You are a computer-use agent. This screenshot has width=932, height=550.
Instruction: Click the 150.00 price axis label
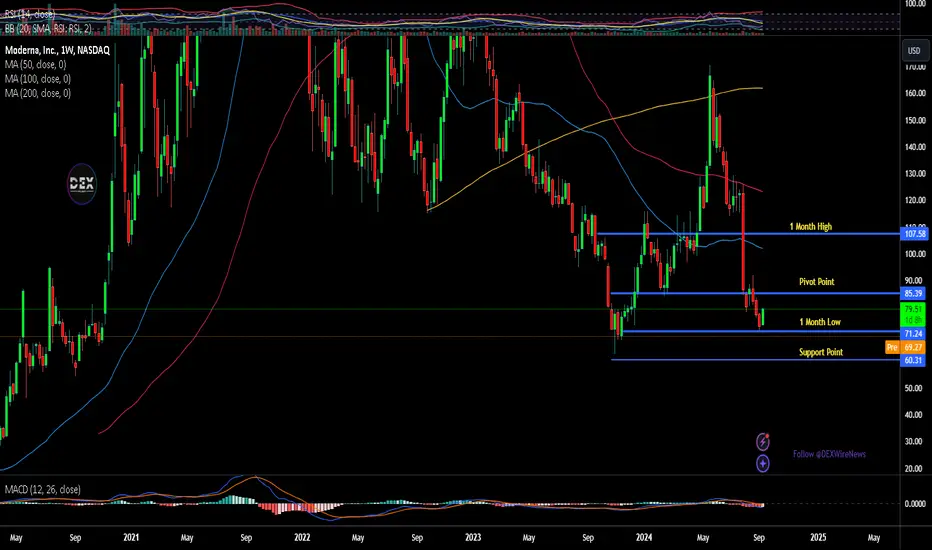pyautogui.click(x=915, y=120)
